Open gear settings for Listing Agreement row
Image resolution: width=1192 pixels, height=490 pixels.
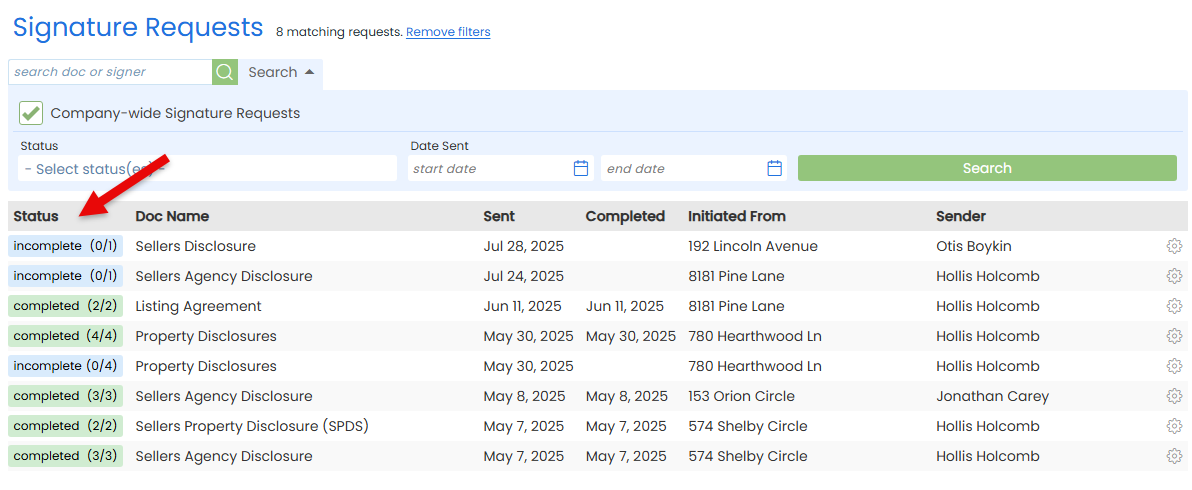[1174, 306]
